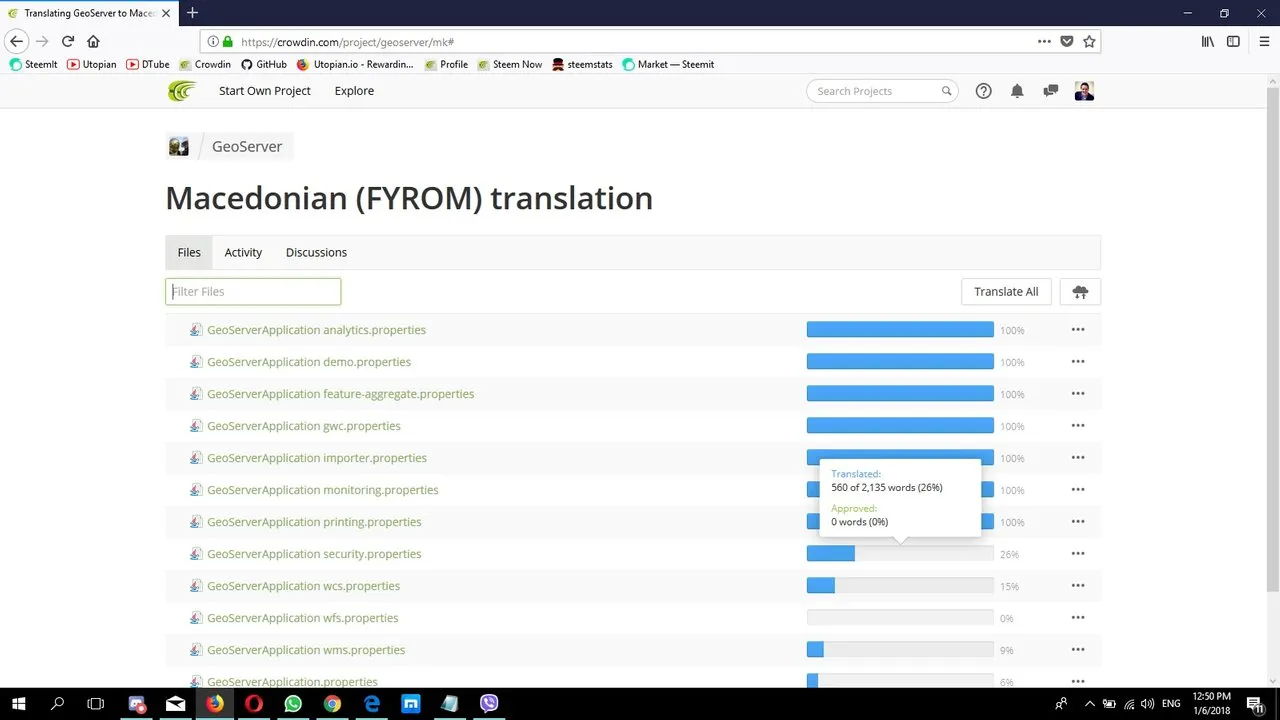This screenshot has height=720, width=1280.
Task: Click the security.properties 26% progress bar
Action: 900,554
